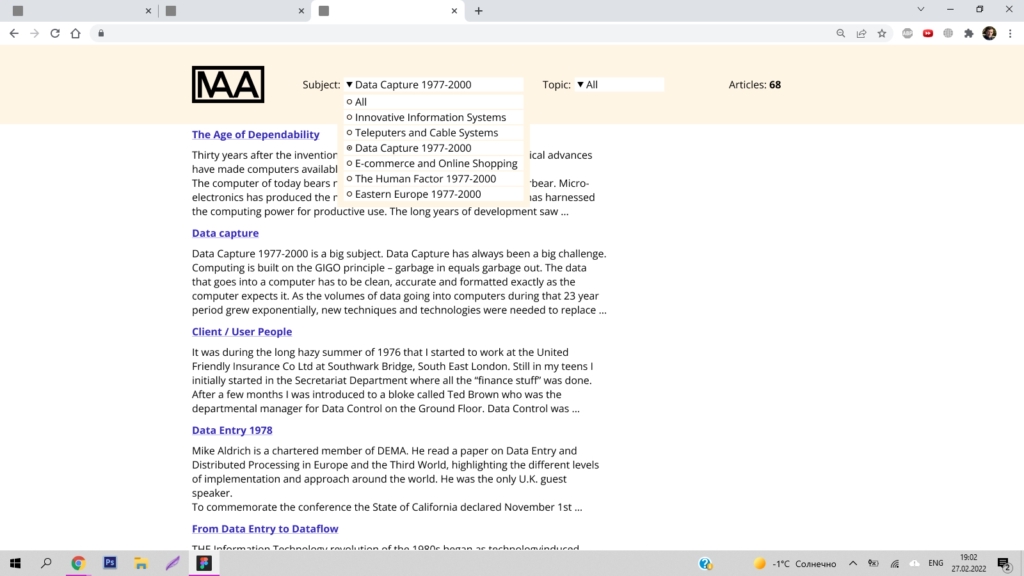The height and width of the screenshot is (576, 1024).
Task: Go back using browser back arrow
Action: pos(14,33)
